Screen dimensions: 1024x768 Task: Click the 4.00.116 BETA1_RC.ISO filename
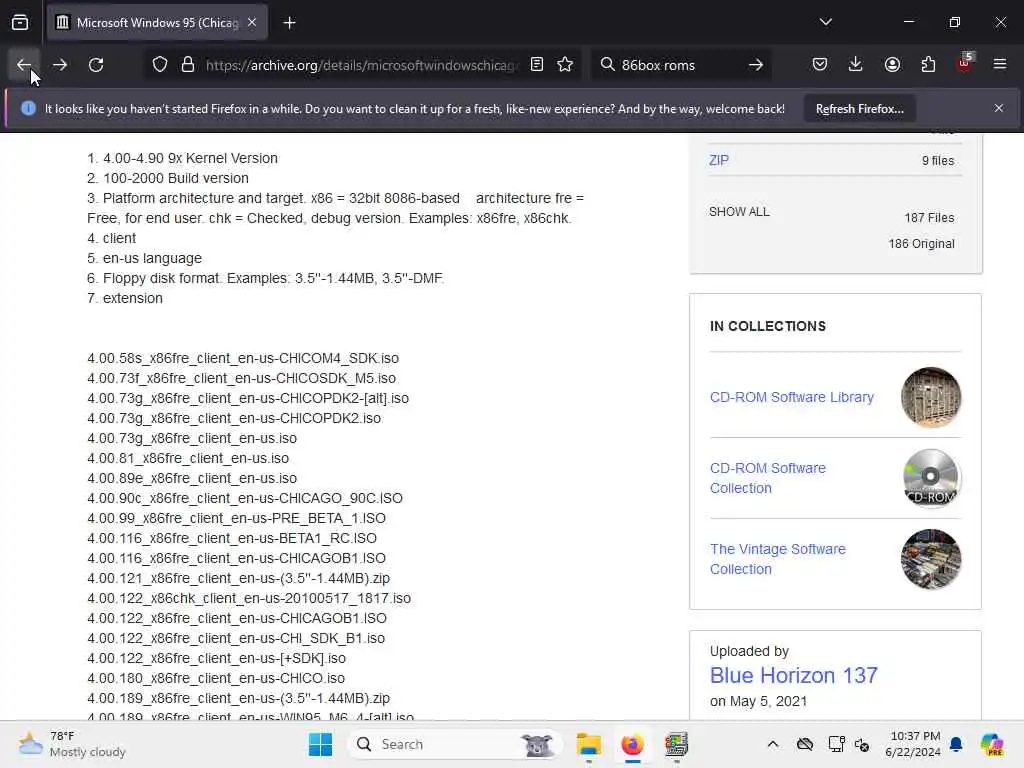coord(232,539)
